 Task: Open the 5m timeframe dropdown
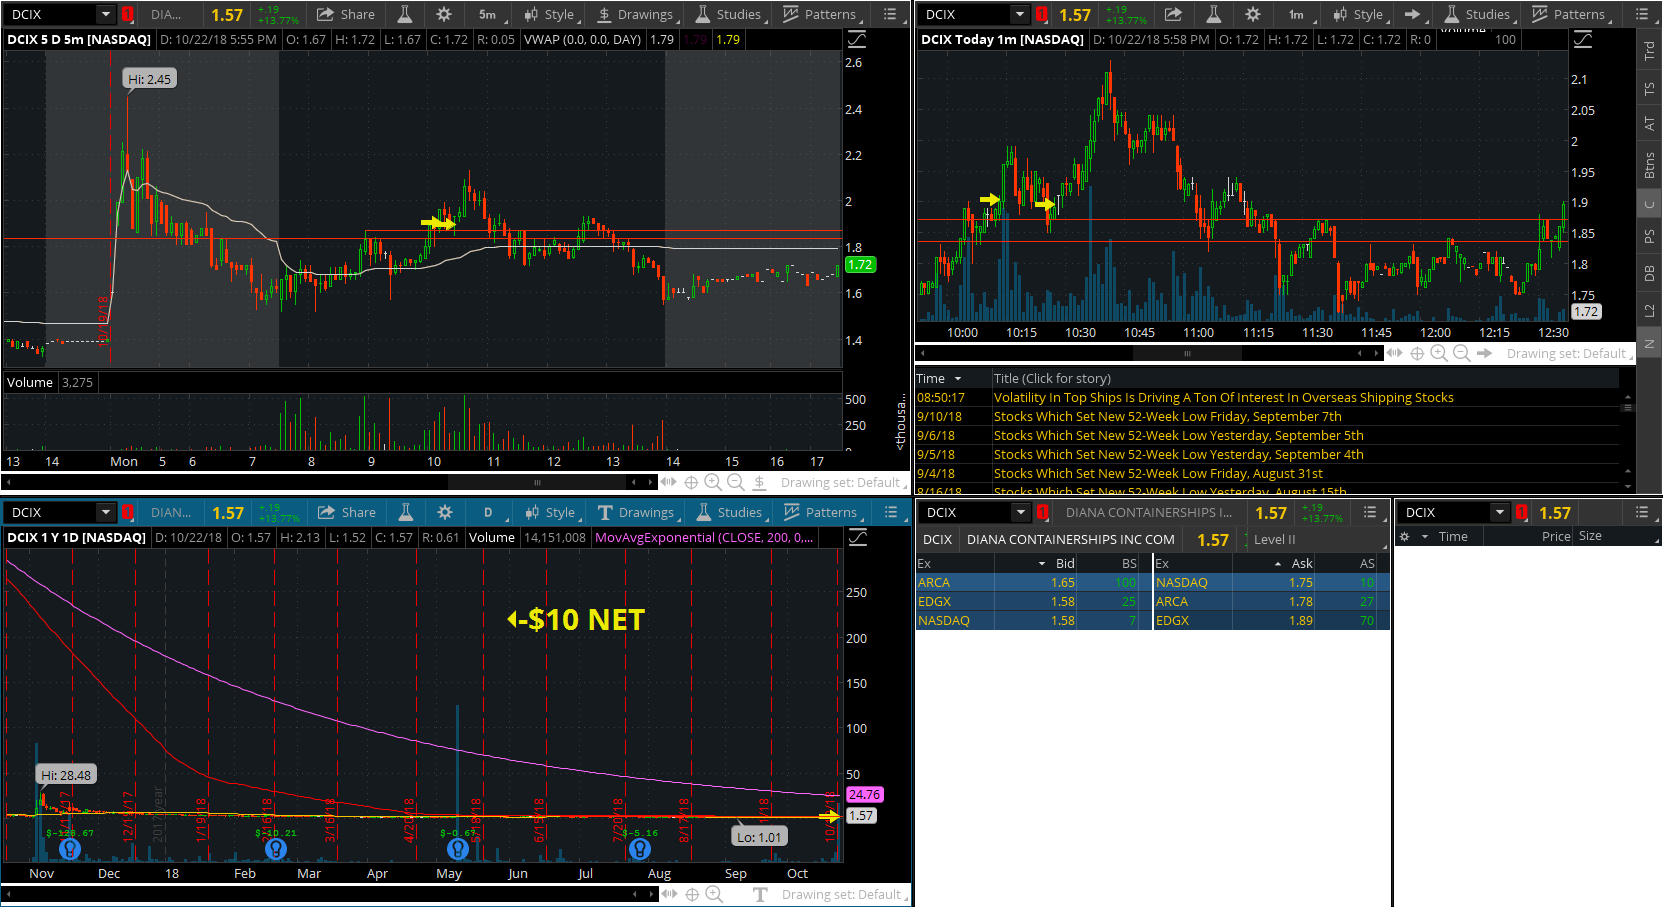[x=489, y=14]
